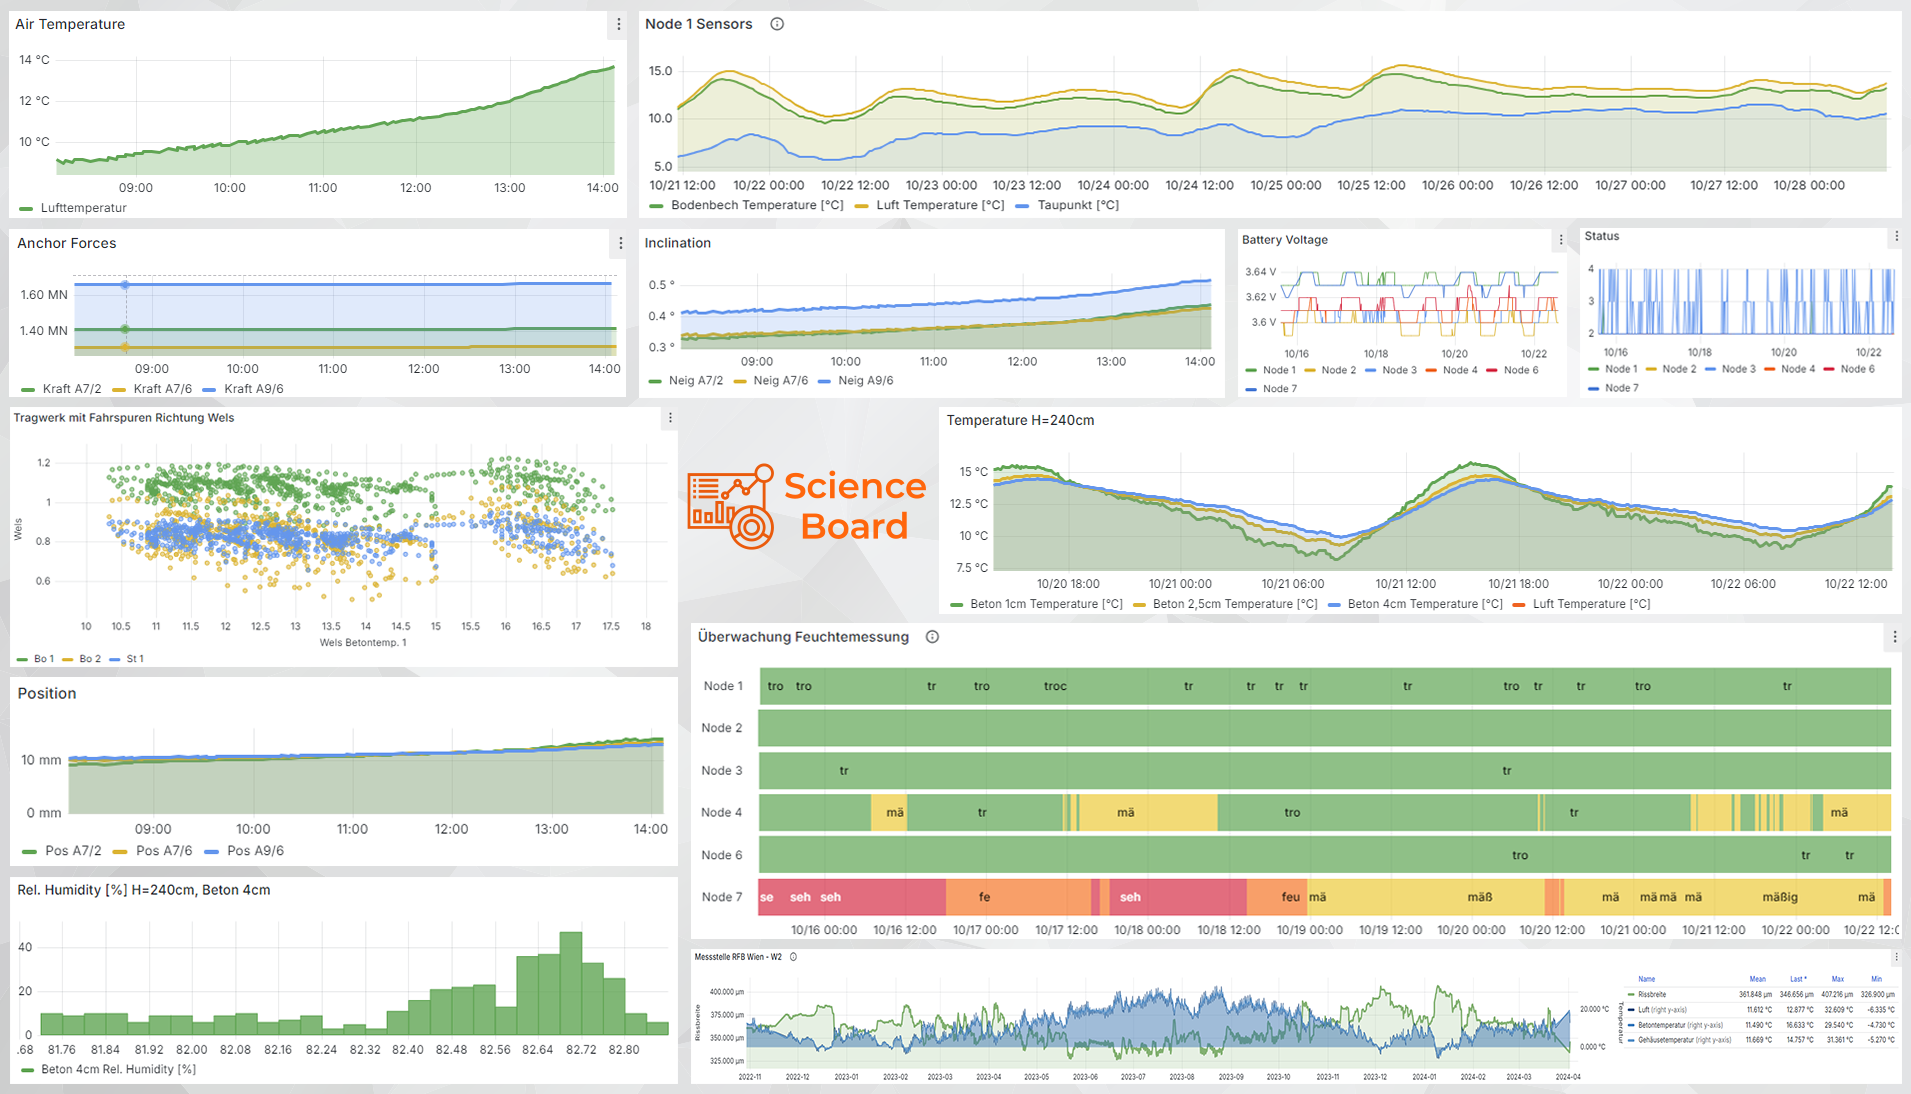
Task: Toggle the Kraft A9/6 legend series
Action: coord(243,389)
